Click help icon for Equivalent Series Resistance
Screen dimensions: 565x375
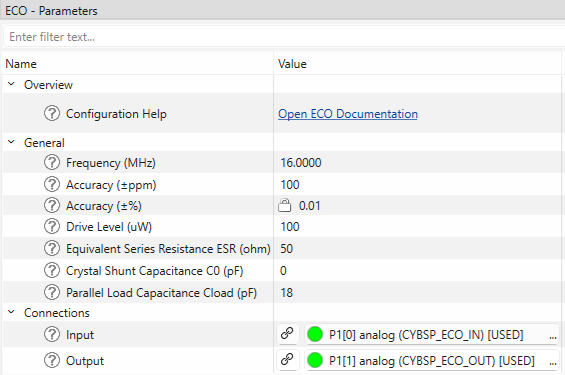coord(52,249)
